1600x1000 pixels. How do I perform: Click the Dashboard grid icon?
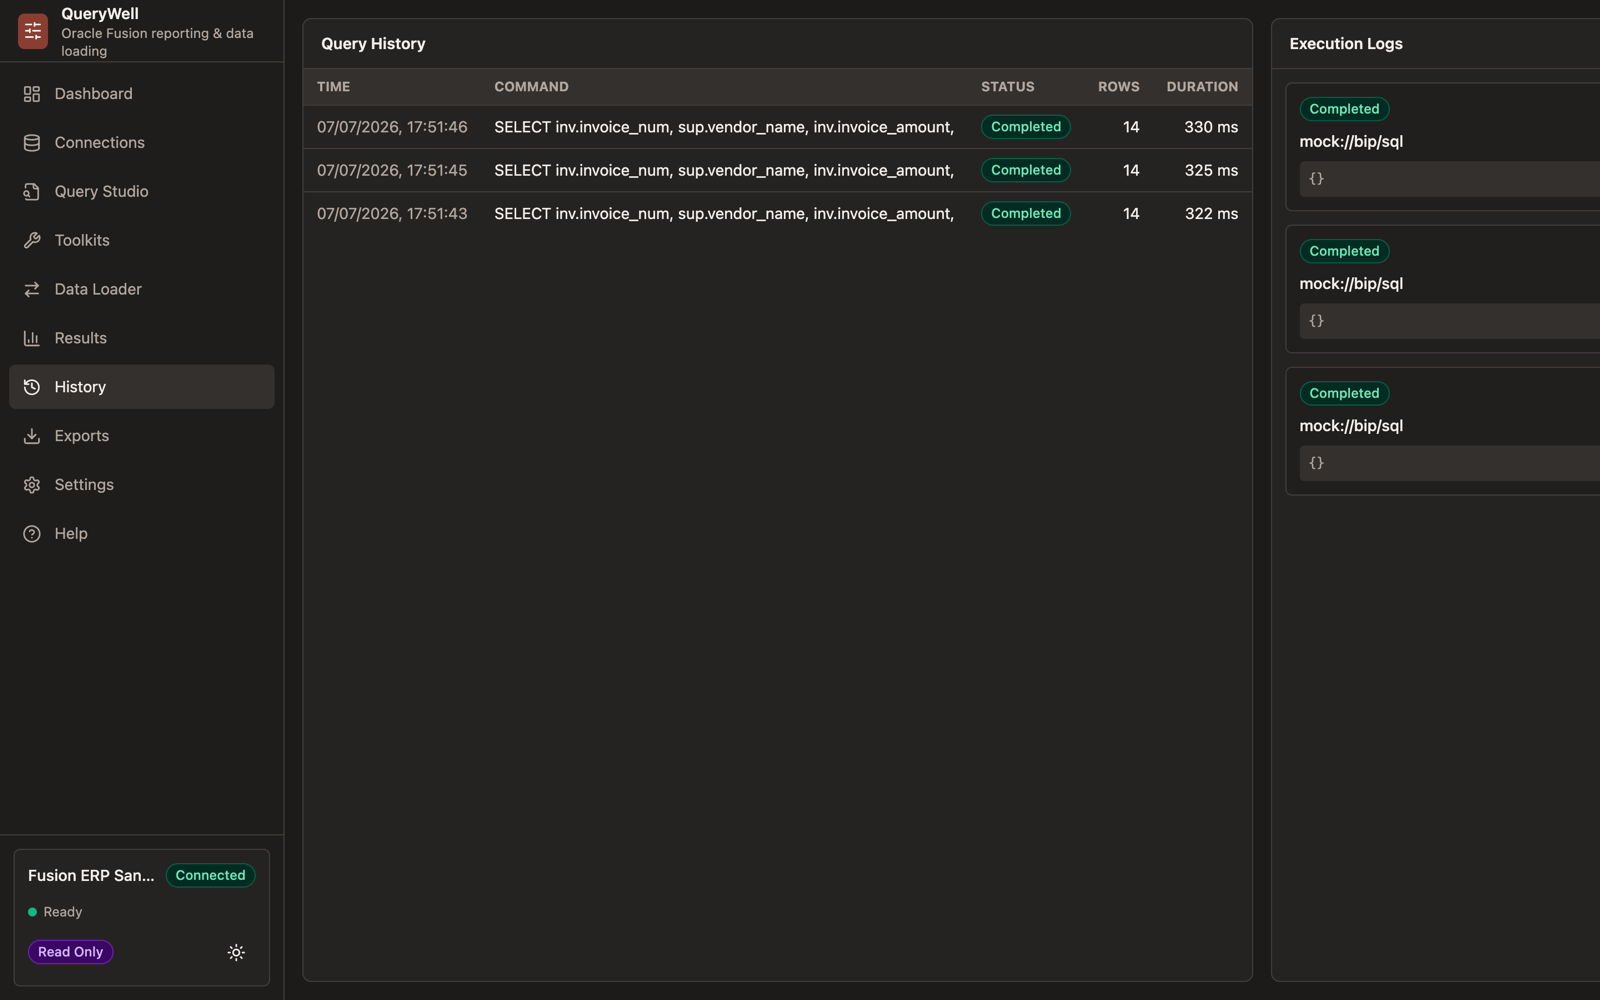pyautogui.click(x=32, y=94)
